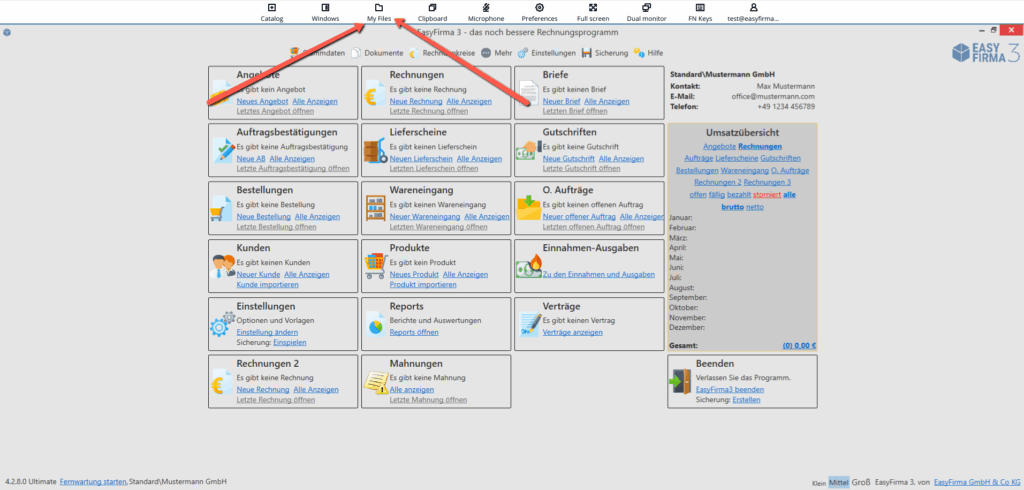
Task: Click the Bestellungen shopping cart icon
Action: [x=221, y=208]
